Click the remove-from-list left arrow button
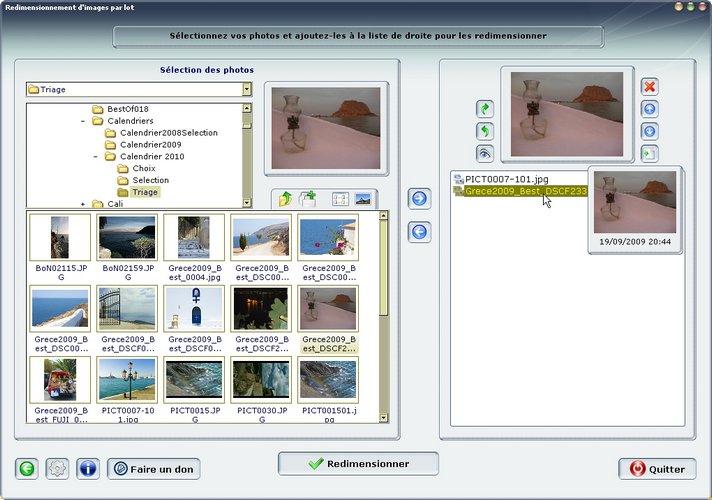This screenshot has width=712, height=500. tap(420, 232)
